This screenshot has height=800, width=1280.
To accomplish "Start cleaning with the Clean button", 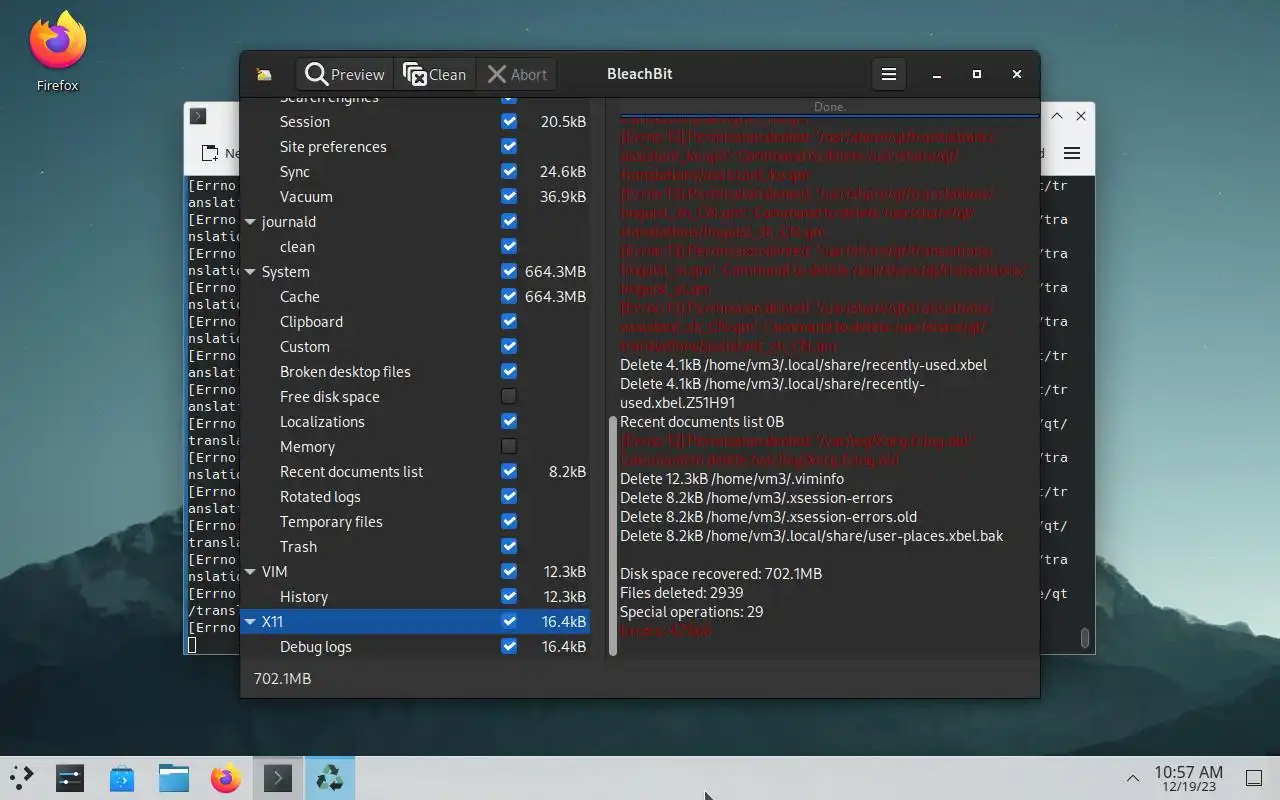I will (x=434, y=74).
